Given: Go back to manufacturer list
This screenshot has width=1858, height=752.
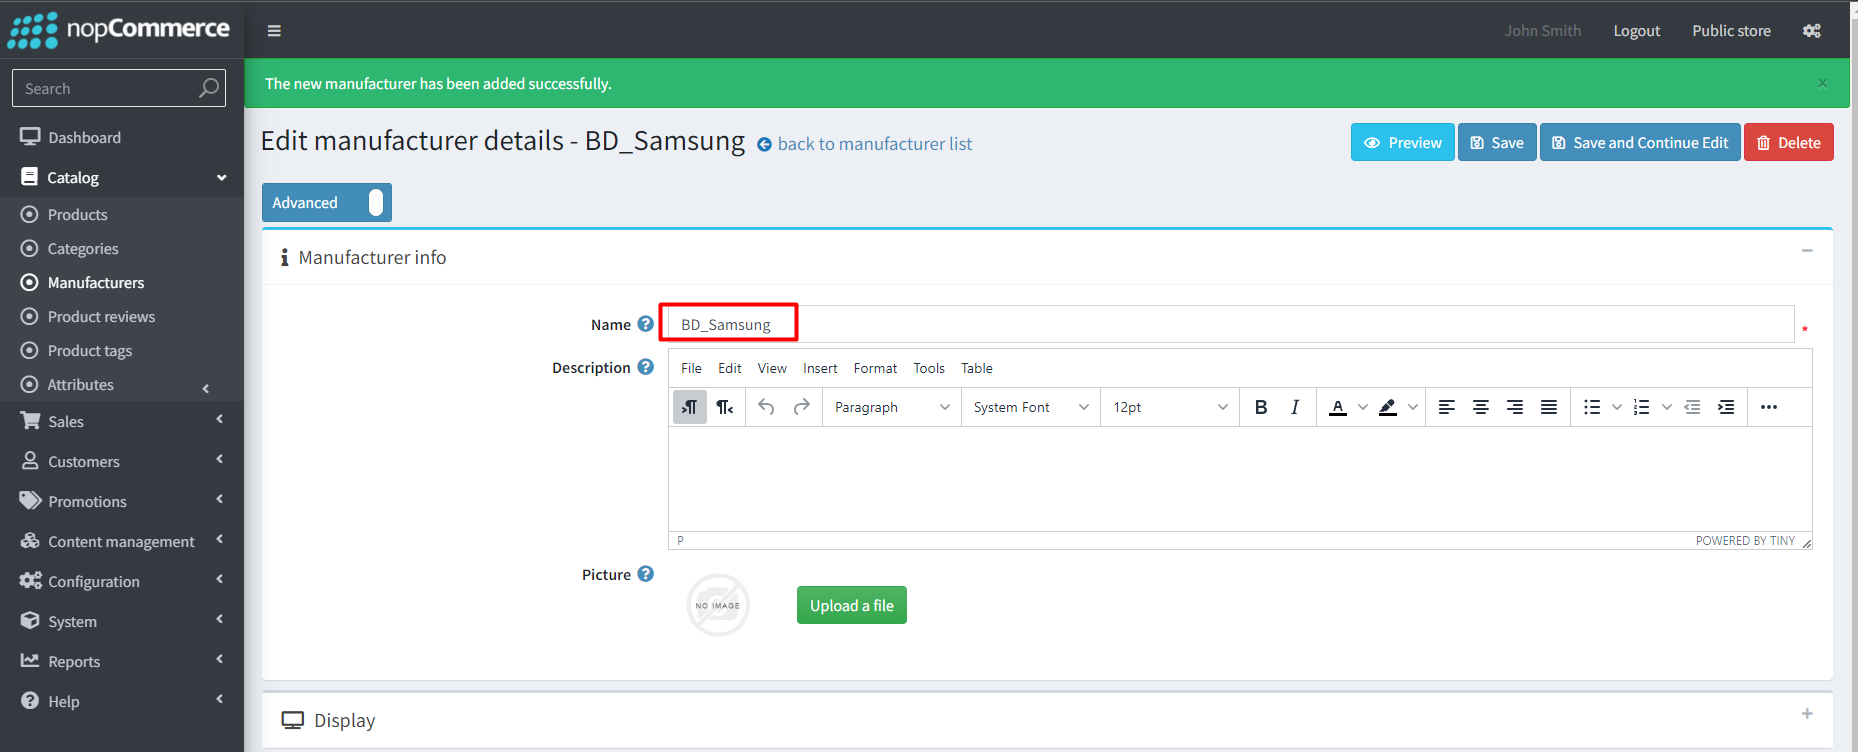Looking at the screenshot, I should (x=875, y=144).
